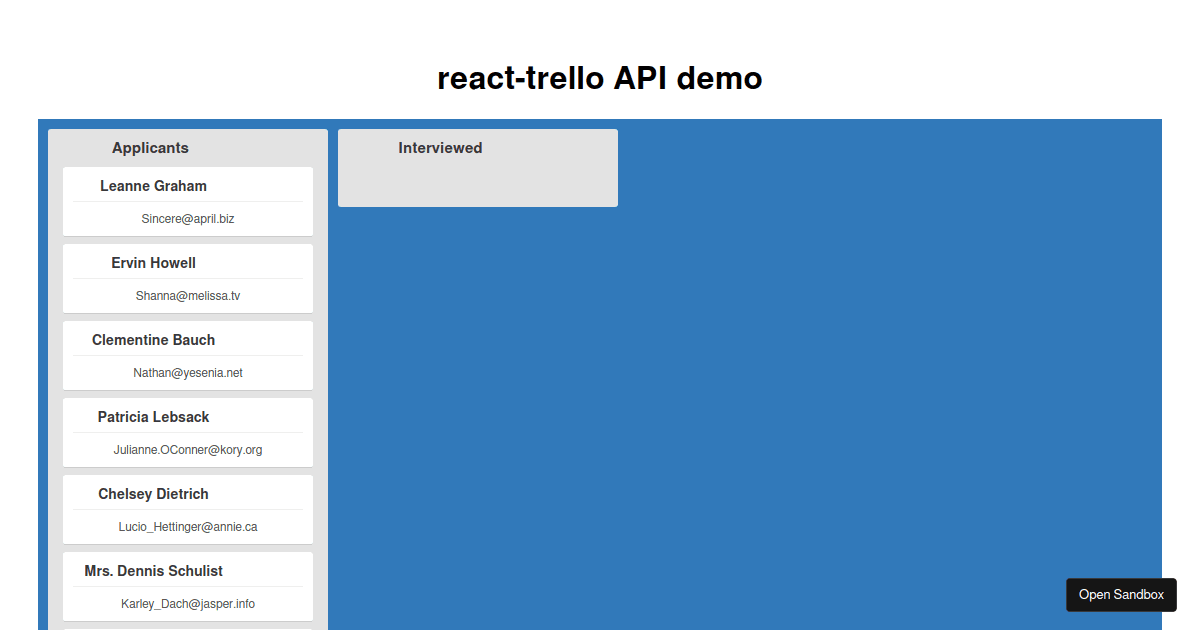This screenshot has width=1200, height=630.
Task: Click the Julianne.OConner@kory.org email link
Action: point(188,449)
